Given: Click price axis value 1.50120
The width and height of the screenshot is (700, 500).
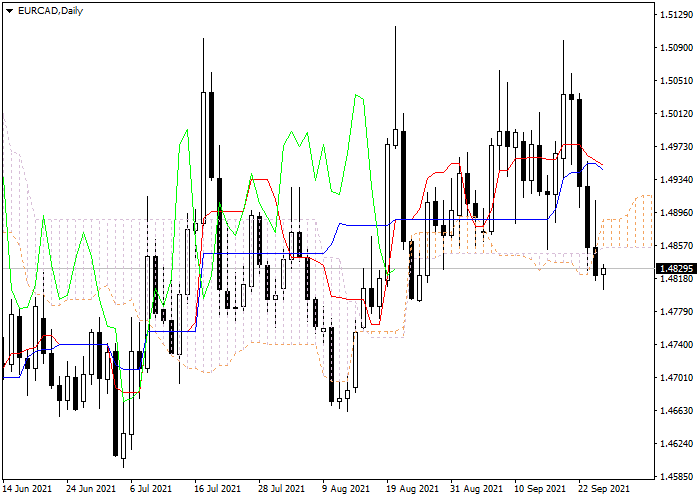Looking at the screenshot, I should (676, 114).
